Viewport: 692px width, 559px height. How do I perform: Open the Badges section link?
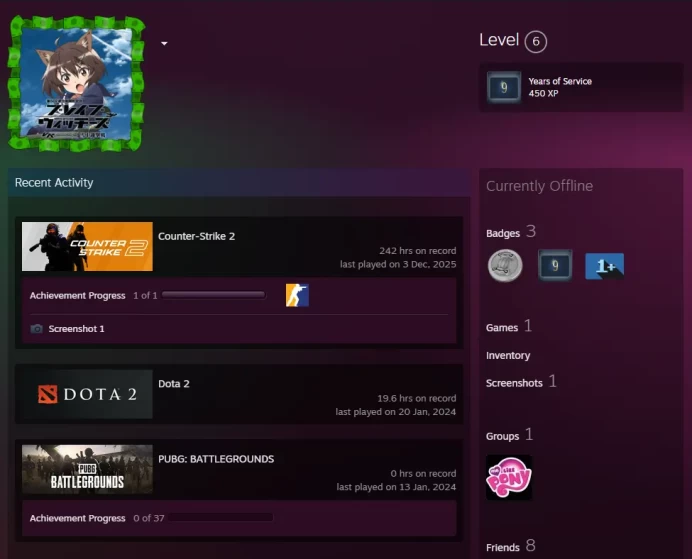511,232
